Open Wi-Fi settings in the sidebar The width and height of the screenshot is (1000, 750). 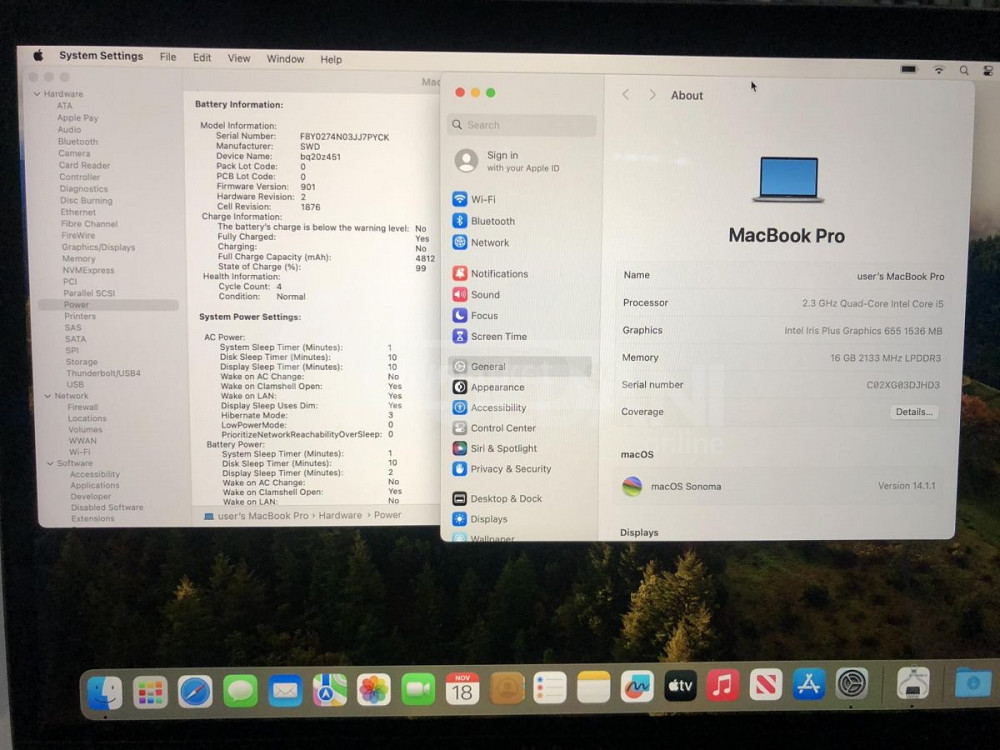click(x=482, y=200)
